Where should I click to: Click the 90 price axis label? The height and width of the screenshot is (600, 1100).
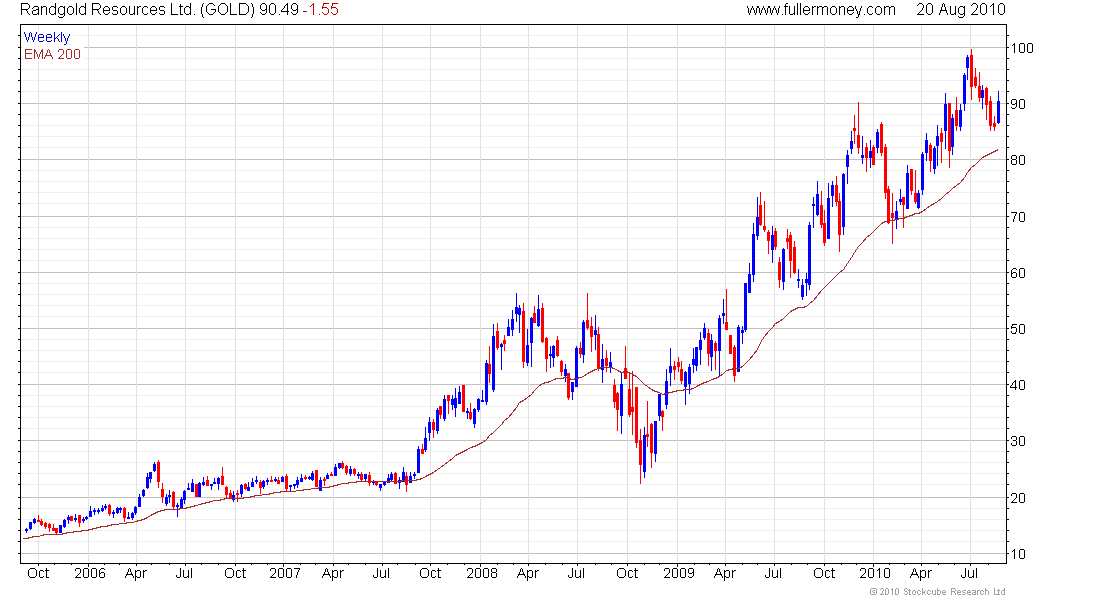(x=1017, y=104)
